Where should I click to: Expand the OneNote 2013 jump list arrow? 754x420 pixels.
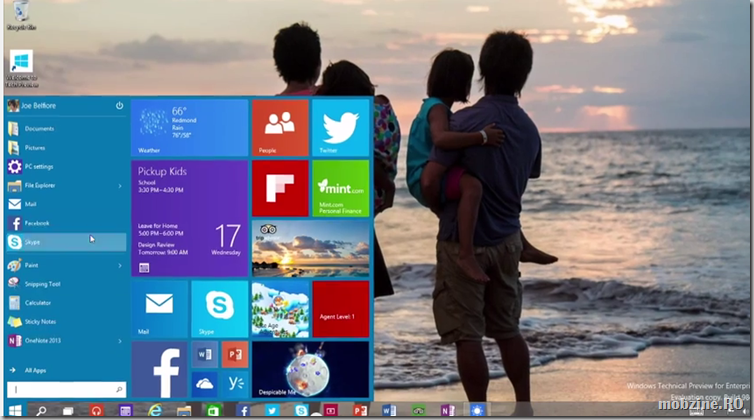120,341
